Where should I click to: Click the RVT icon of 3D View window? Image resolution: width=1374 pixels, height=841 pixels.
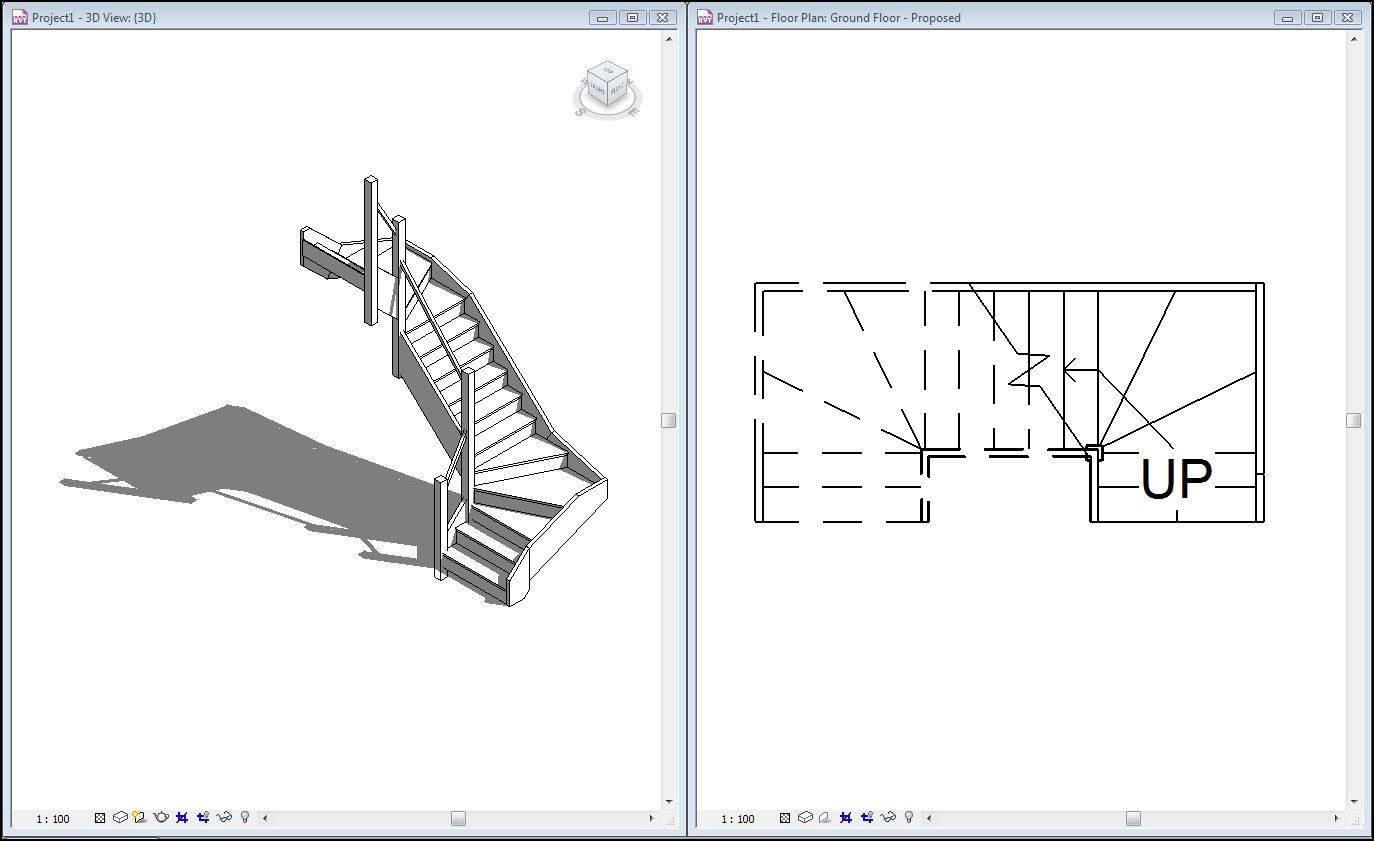point(20,17)
